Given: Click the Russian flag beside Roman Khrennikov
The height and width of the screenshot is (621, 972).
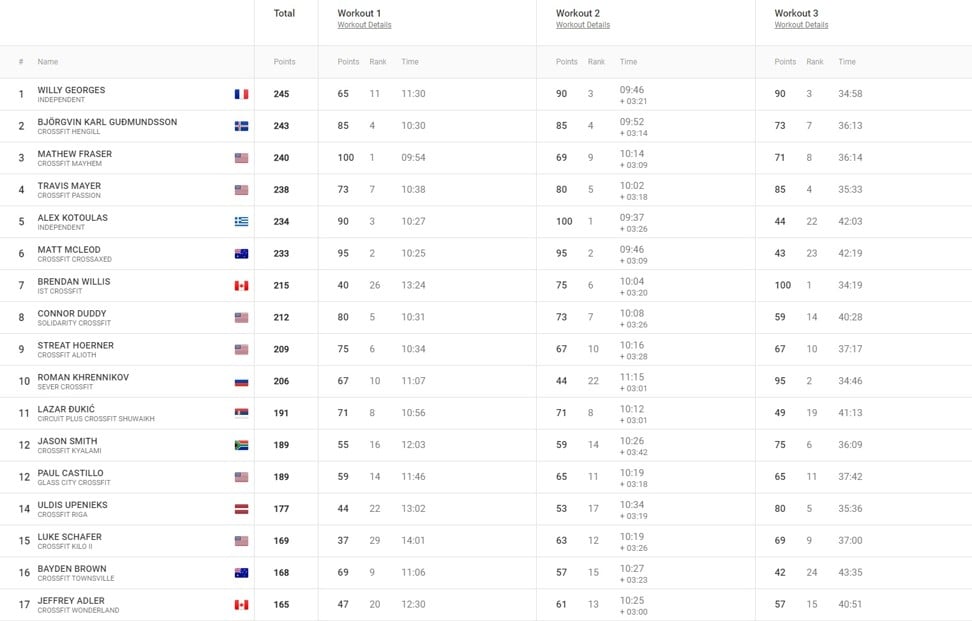Looking at the screenshot, I should pyautogui.click(x=241, y=381).
